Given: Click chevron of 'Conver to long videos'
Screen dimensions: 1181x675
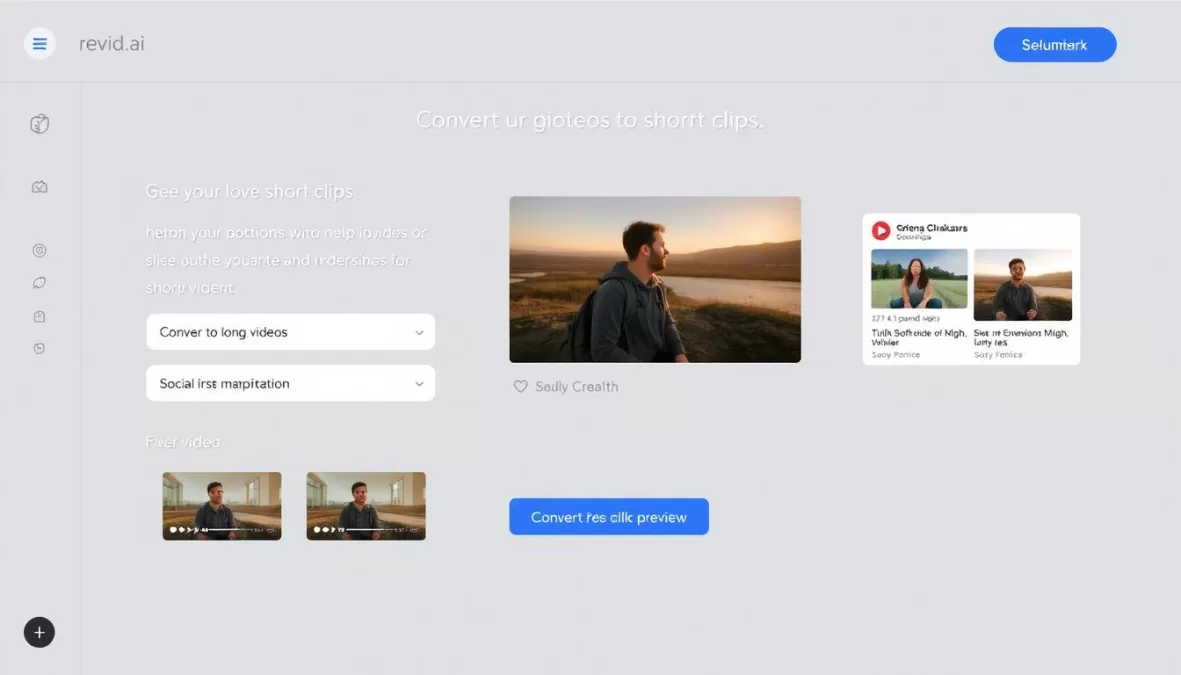Looking at the screenshot, I should coord(419,332).
